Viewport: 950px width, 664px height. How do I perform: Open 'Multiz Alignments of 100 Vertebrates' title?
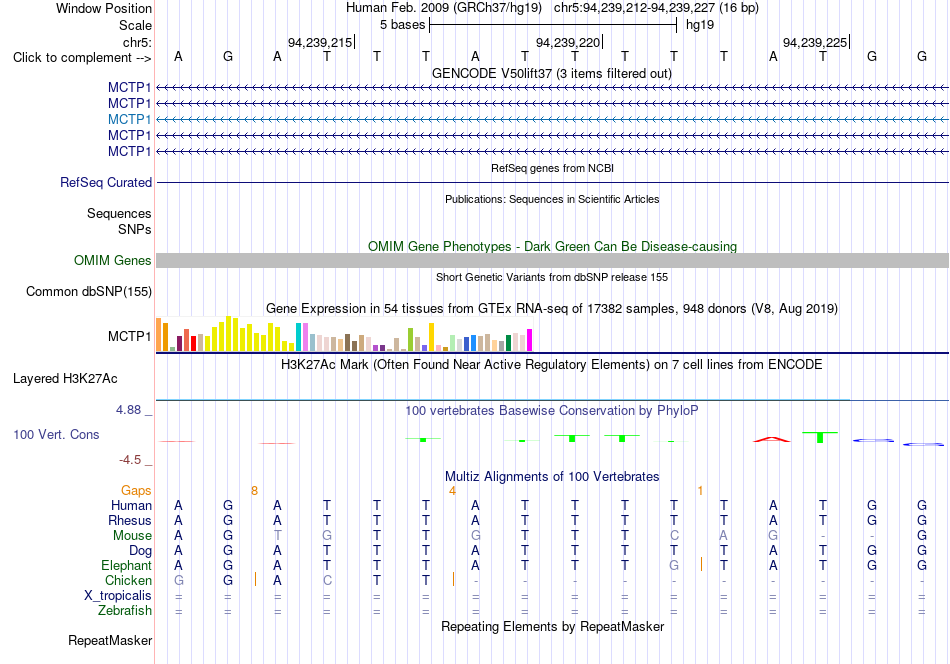552,476
